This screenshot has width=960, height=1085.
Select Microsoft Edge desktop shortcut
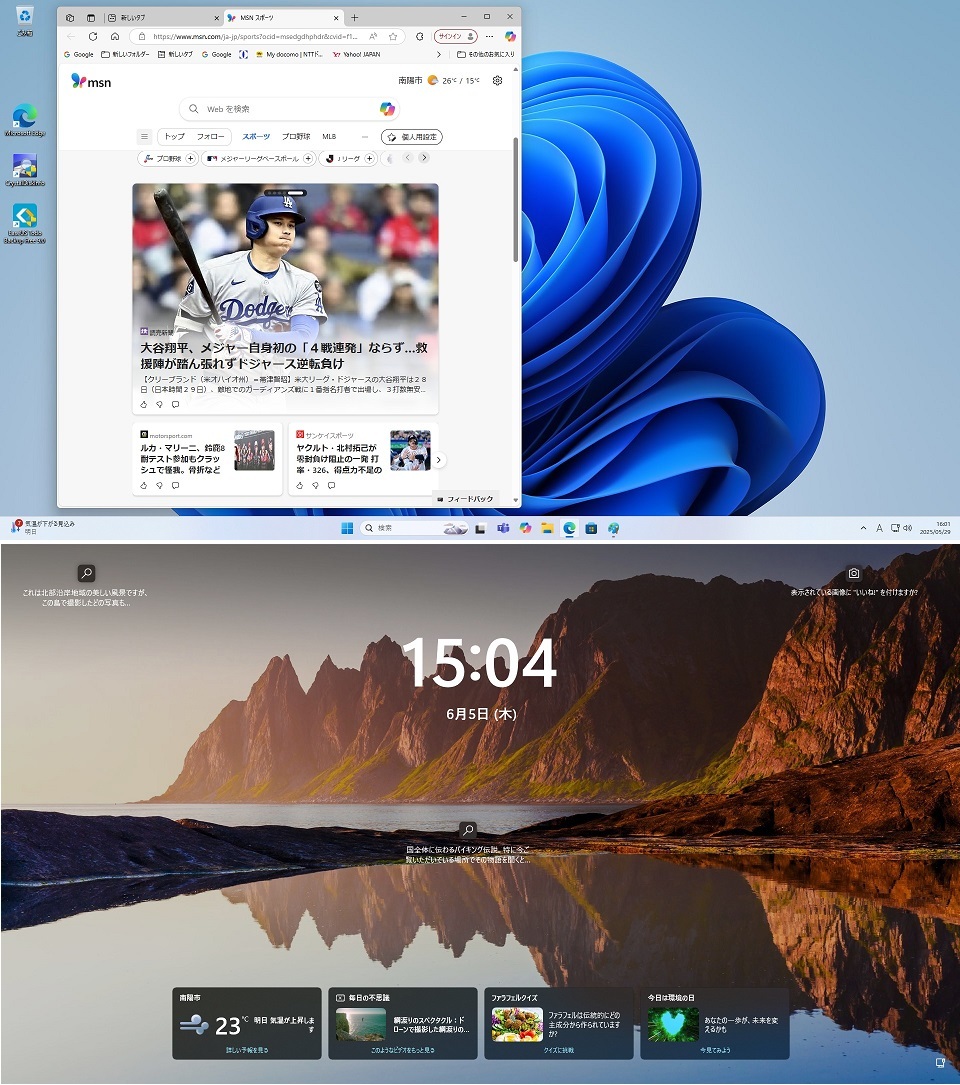(25, 120)
